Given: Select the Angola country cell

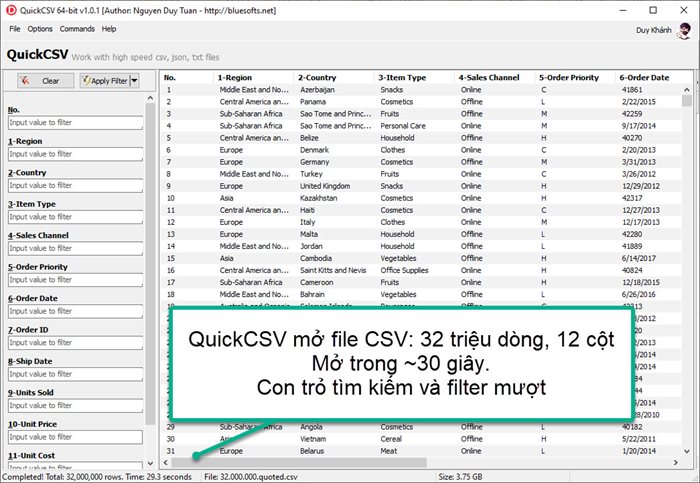Looking at the screenshot, I should pyautogui.click(x=311, y=427).
